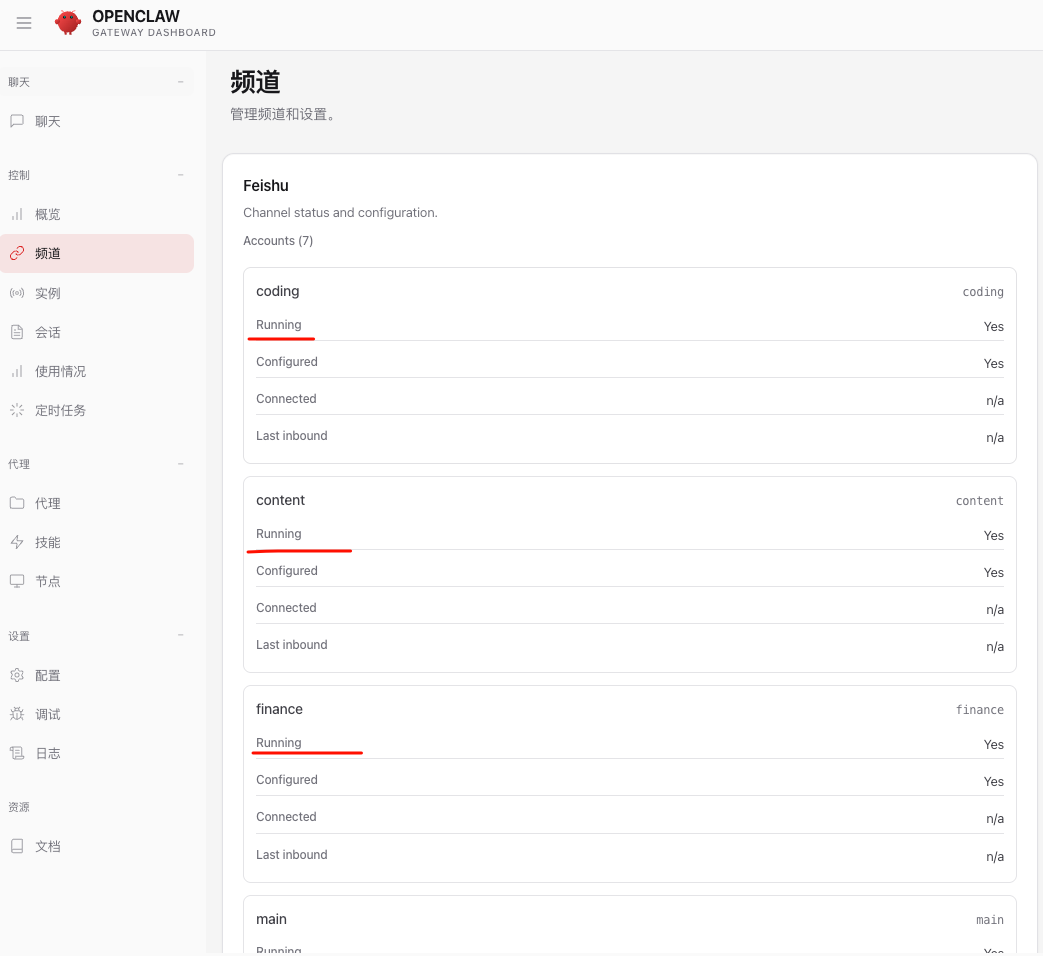Open the broadcast icon for 实例
The image size is (1043, 956).
(17, 293)
